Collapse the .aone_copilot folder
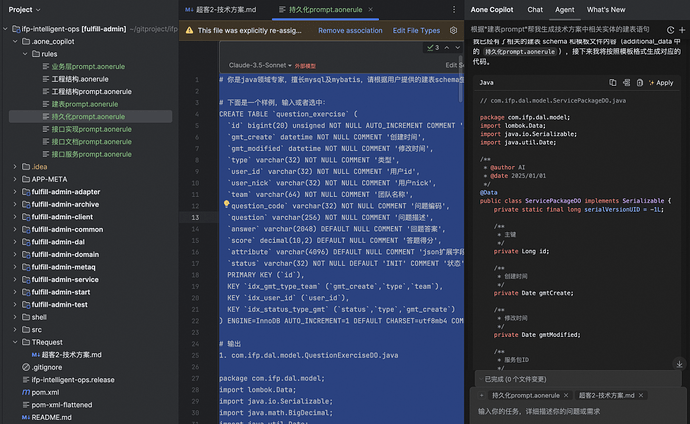This screenshot has width=690, height=424. pos(15,41)
